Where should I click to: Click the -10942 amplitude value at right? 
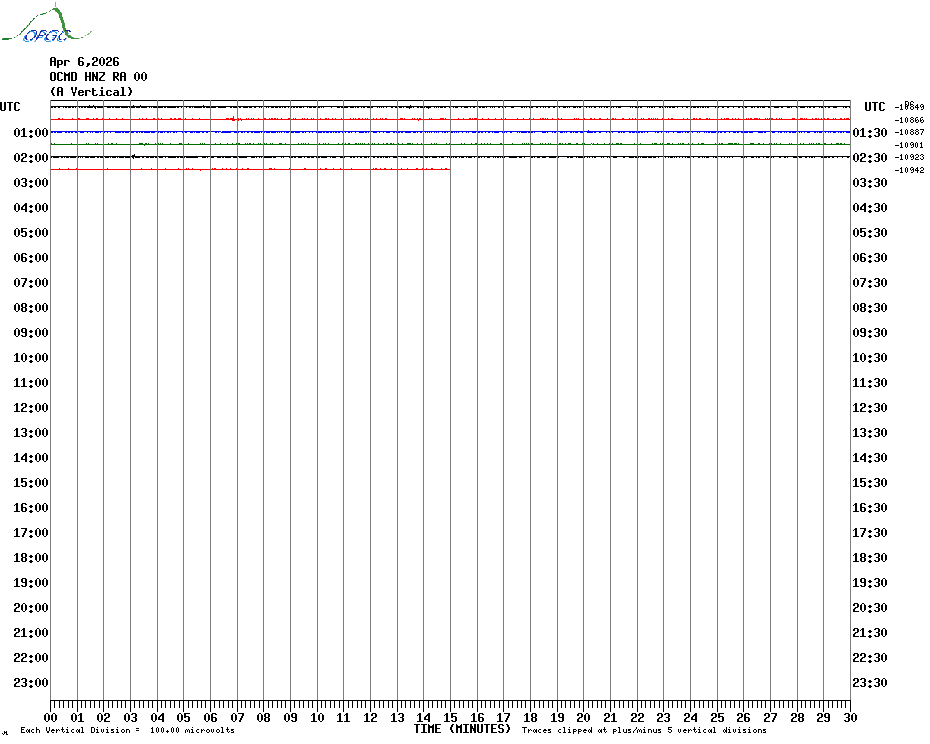point(909,170)
